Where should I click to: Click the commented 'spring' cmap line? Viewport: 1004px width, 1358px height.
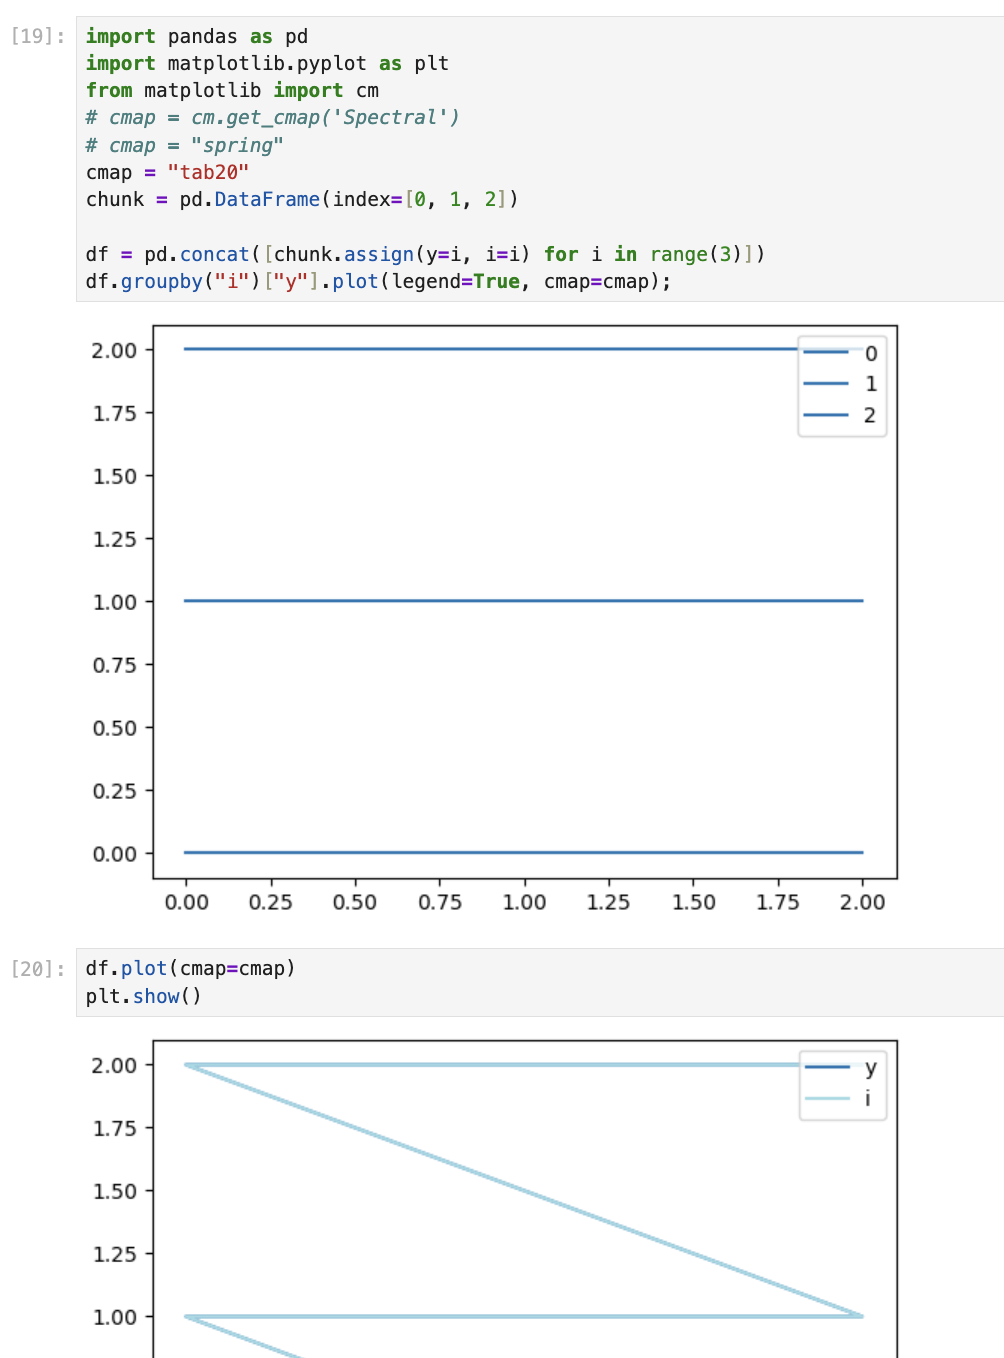click(184, 146)
